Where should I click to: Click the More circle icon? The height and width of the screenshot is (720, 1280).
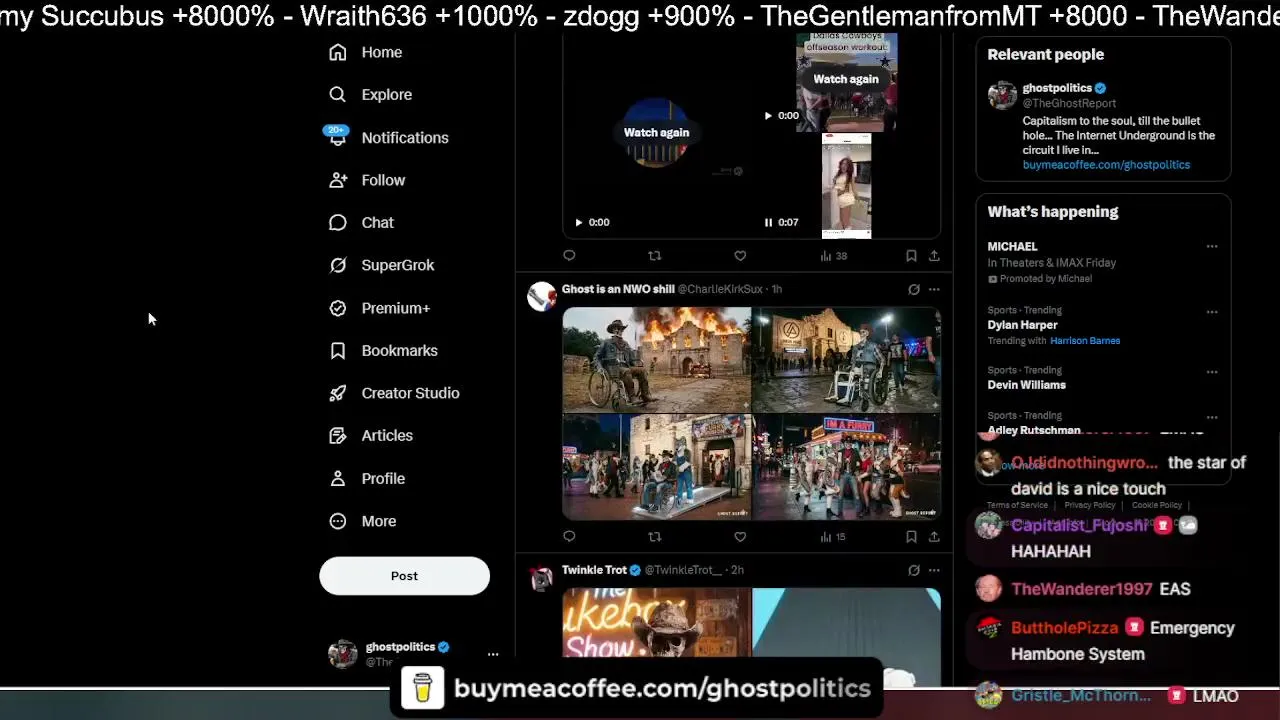pos(338,521)
